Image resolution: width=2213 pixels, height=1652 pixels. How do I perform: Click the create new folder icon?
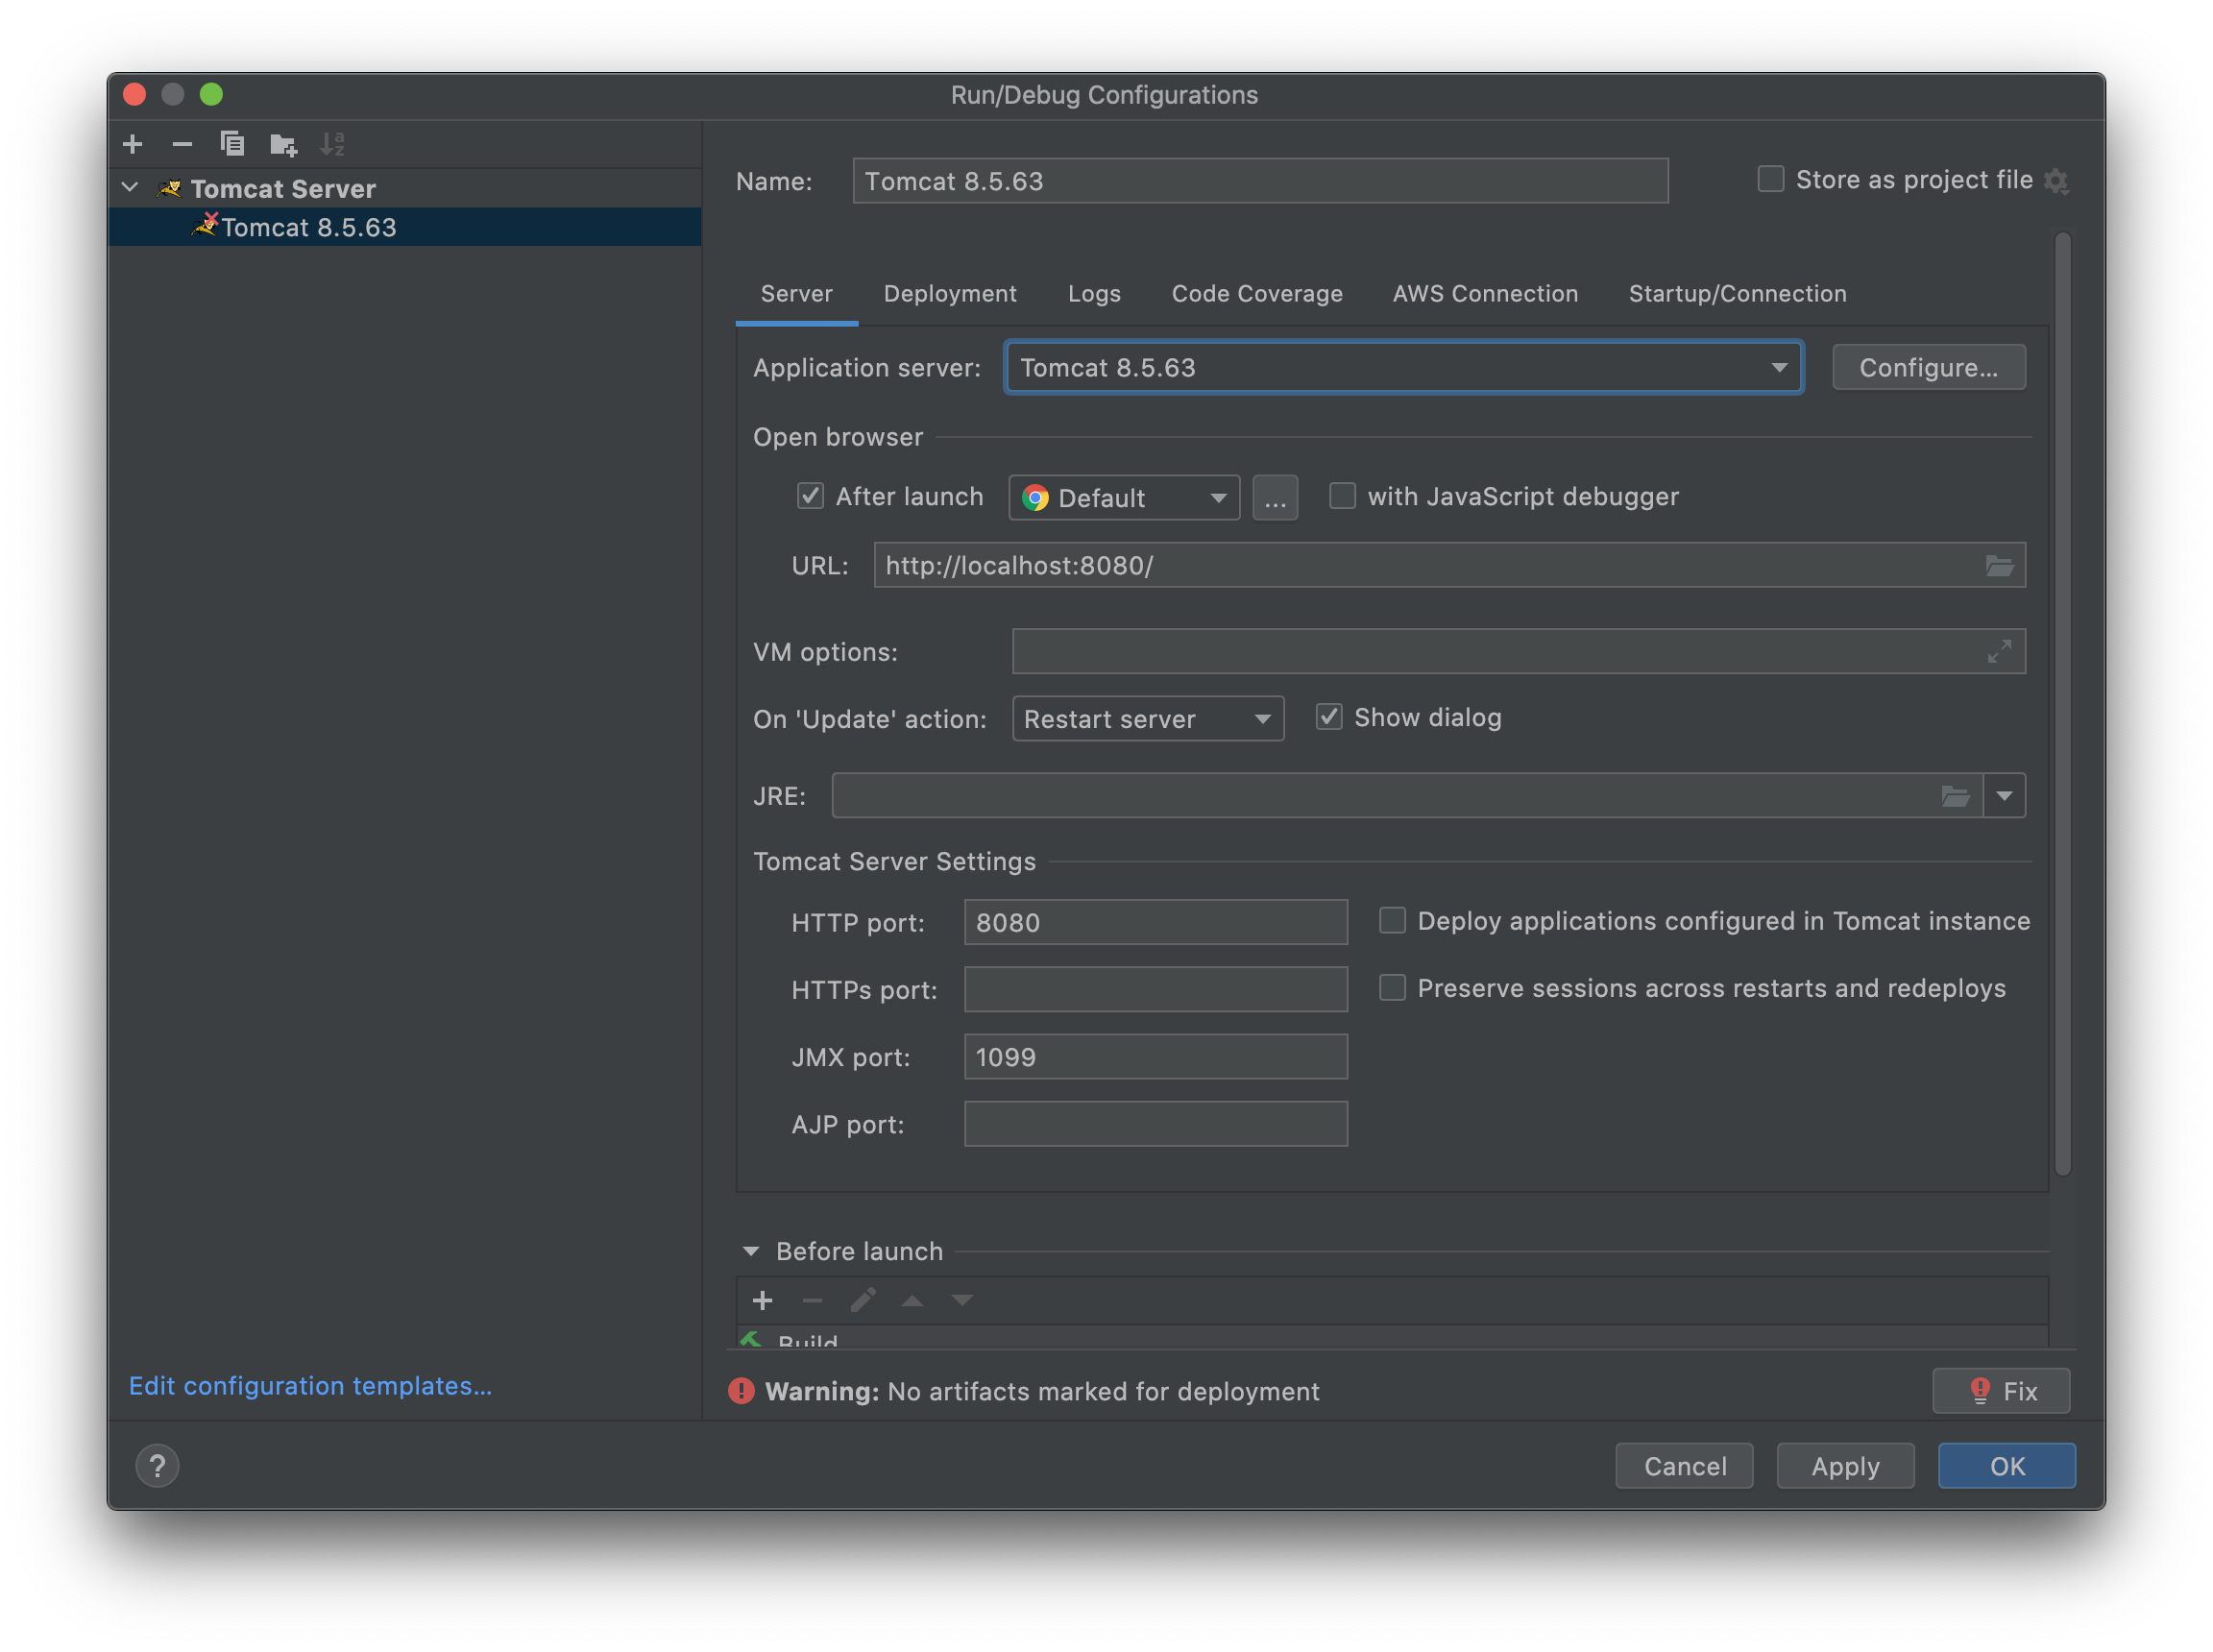[283, 145]
